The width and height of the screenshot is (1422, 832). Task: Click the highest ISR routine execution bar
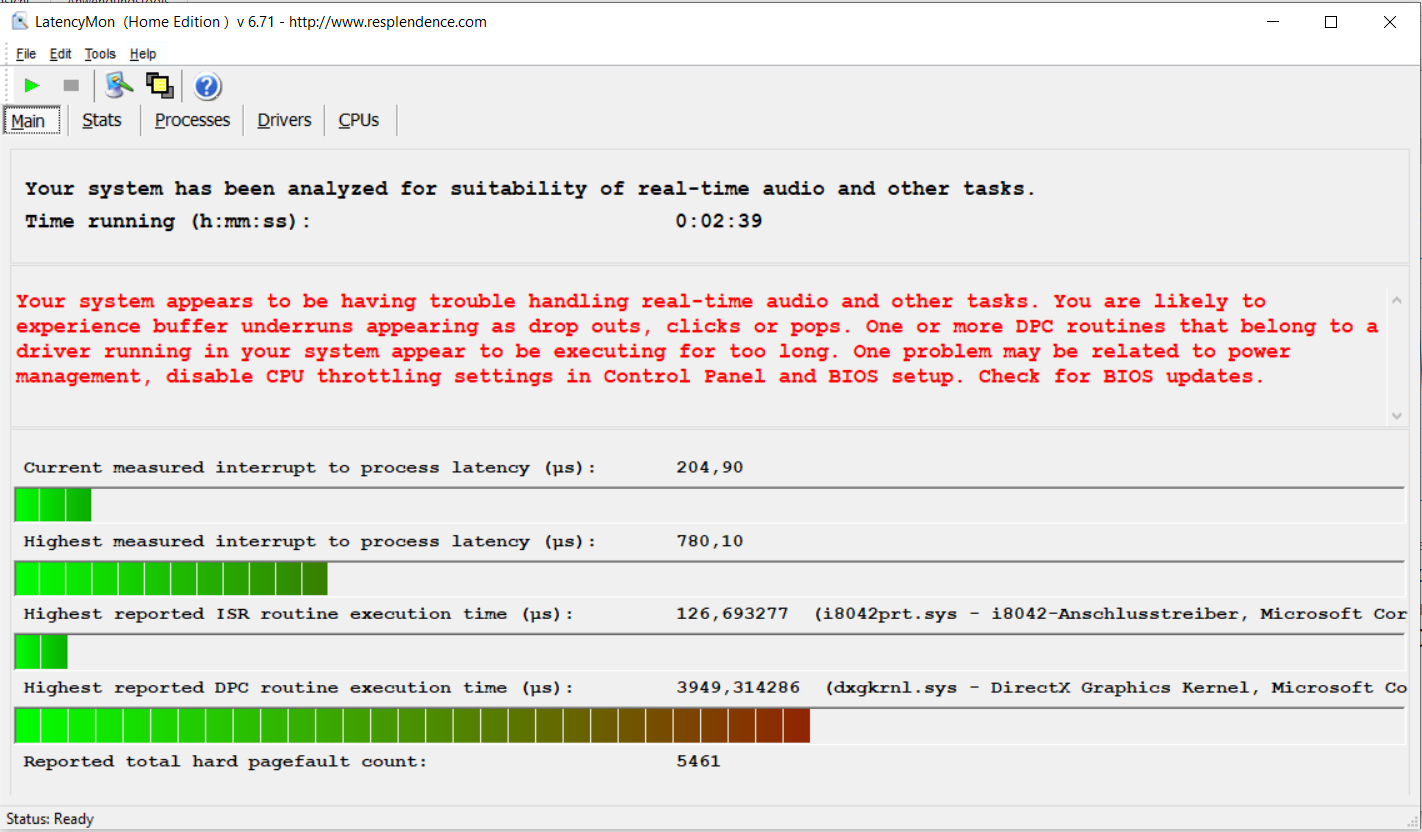(41, 653)
